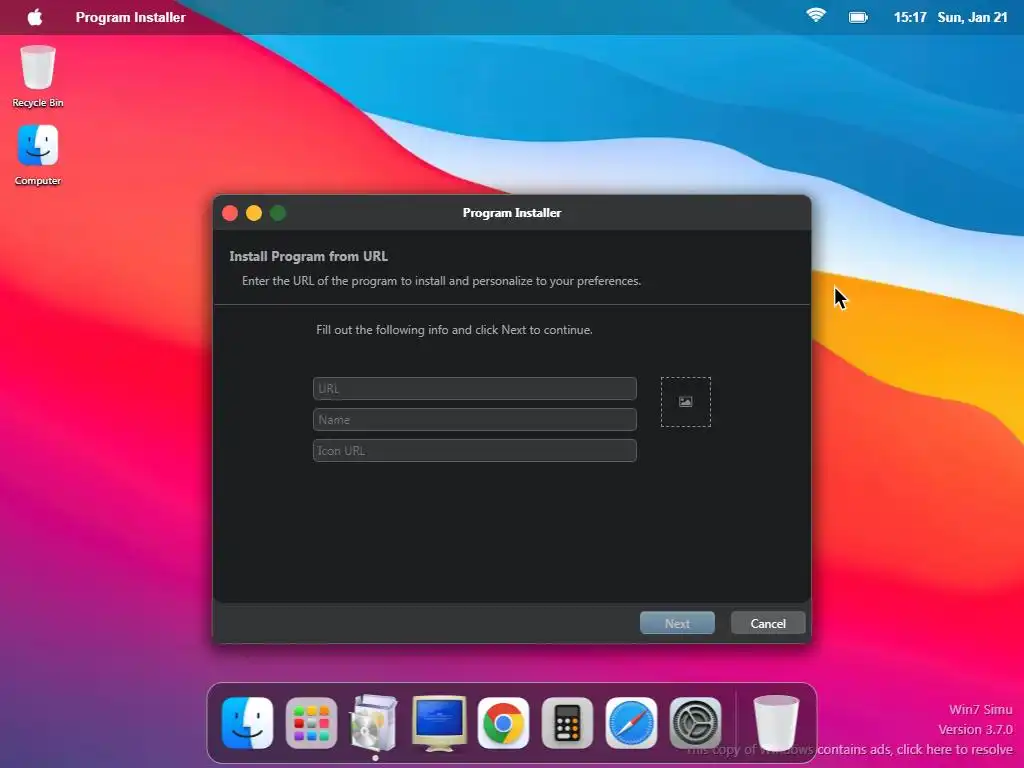Launch Safari from the dock
The width and height of the screenshot is (1024, 768).
[x=631, y=723]
